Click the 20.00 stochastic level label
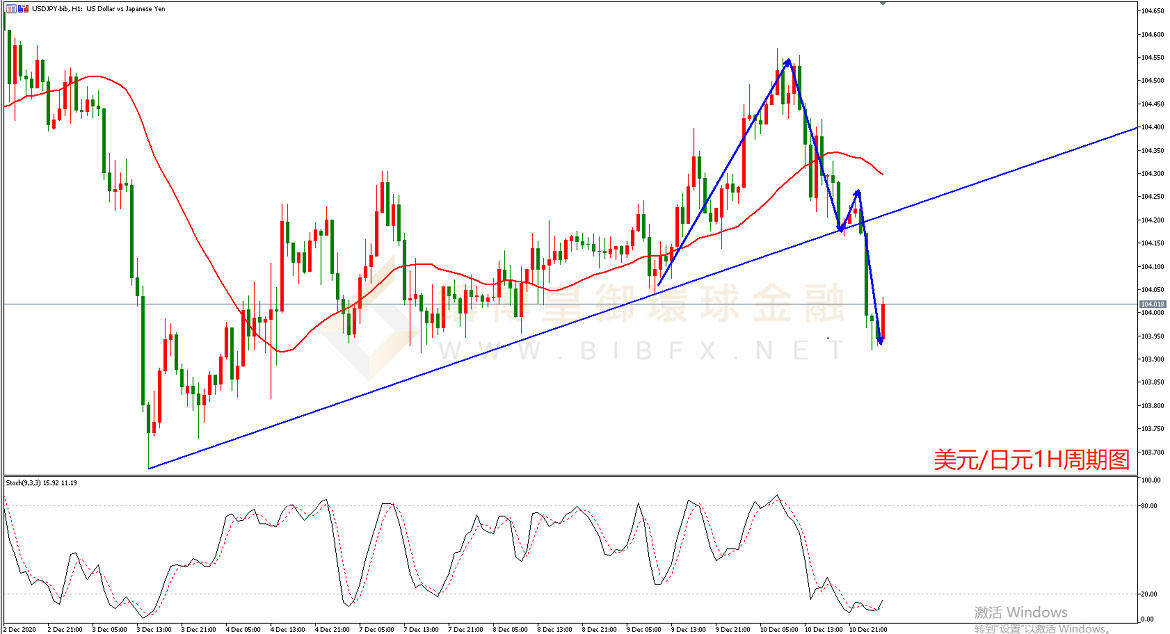This screenshot has width=1170, height=634. pos(1148,594)
